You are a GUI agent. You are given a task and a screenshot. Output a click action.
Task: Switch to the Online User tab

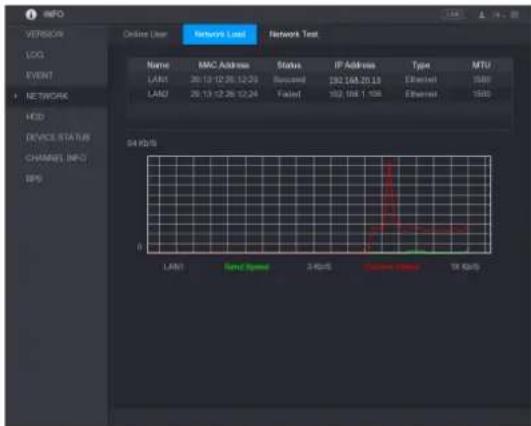click(x=145, y=34)
